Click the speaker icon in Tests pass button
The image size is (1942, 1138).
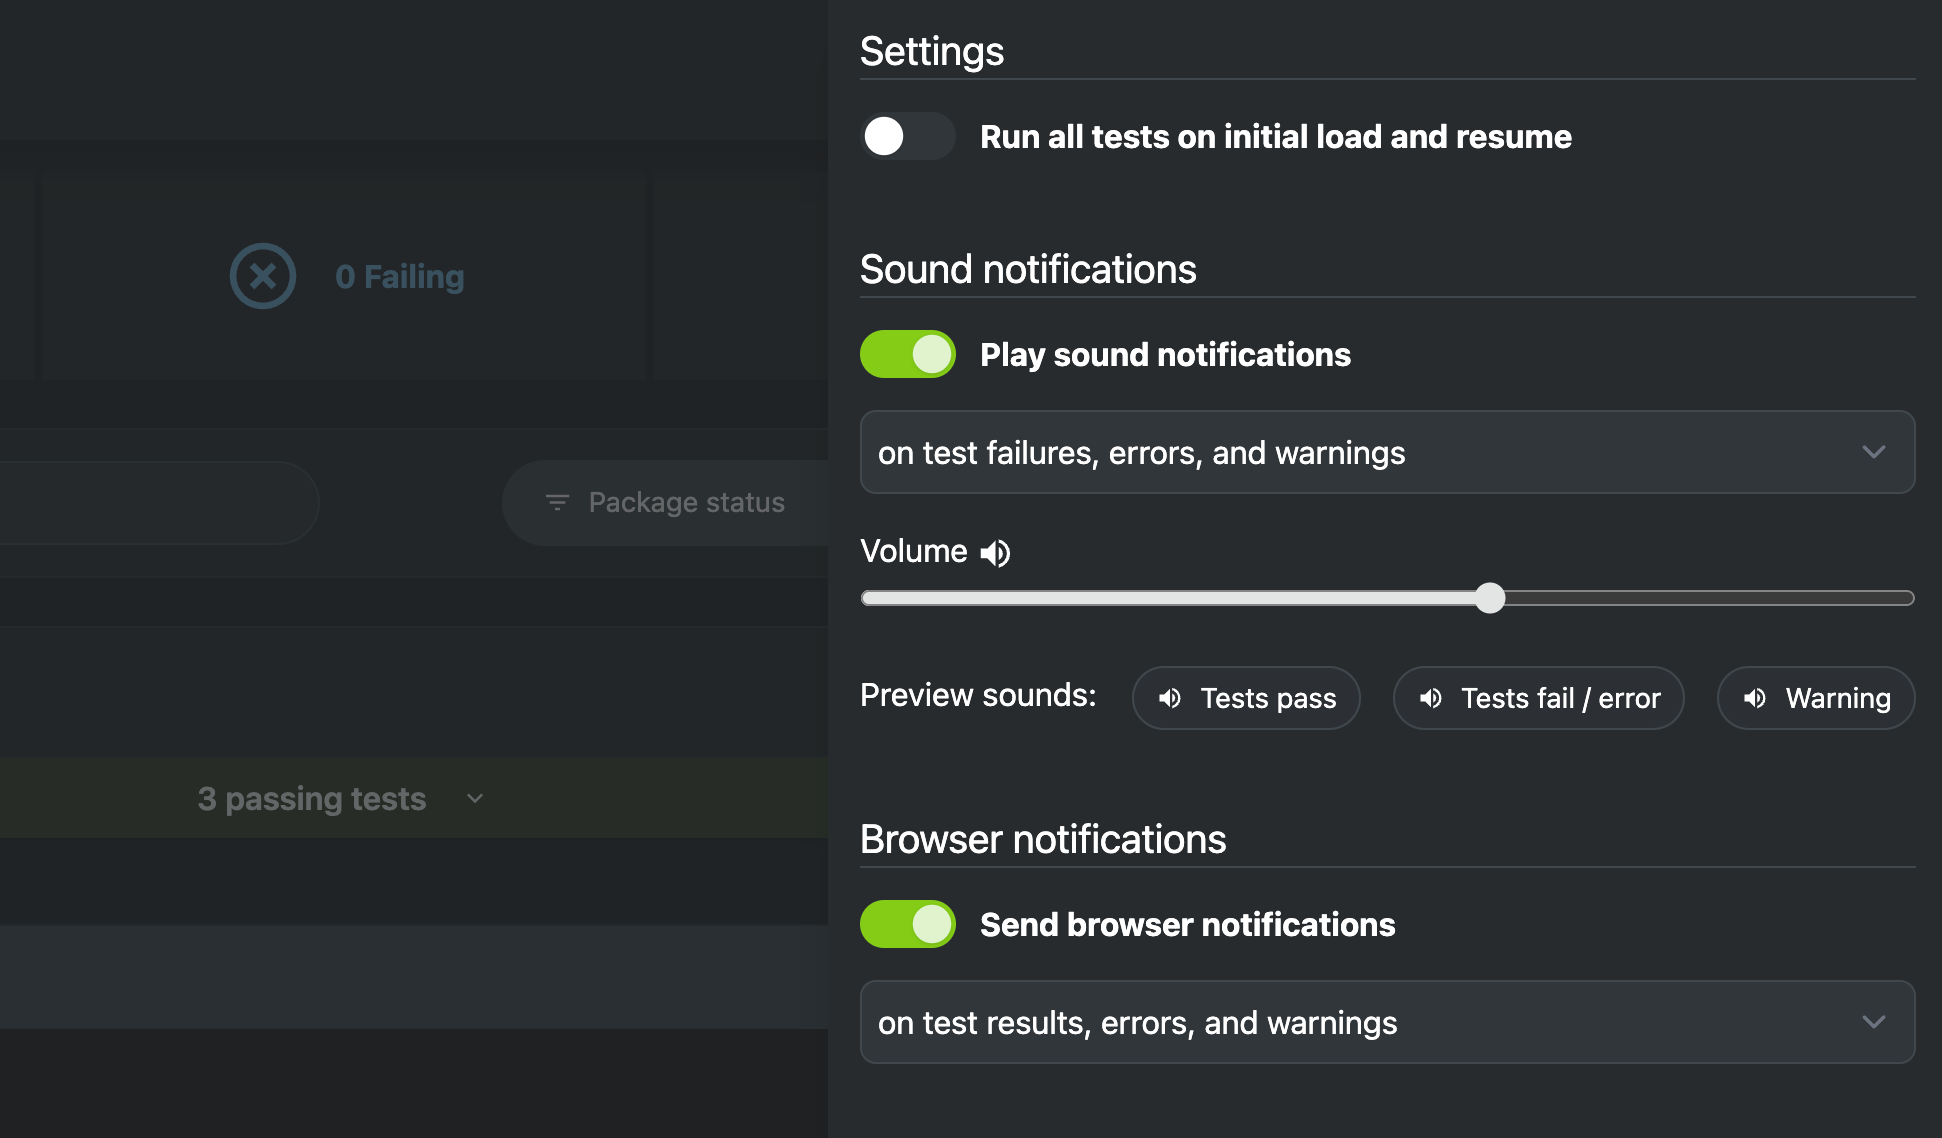pyautogui.click(x=1169, y=698)
